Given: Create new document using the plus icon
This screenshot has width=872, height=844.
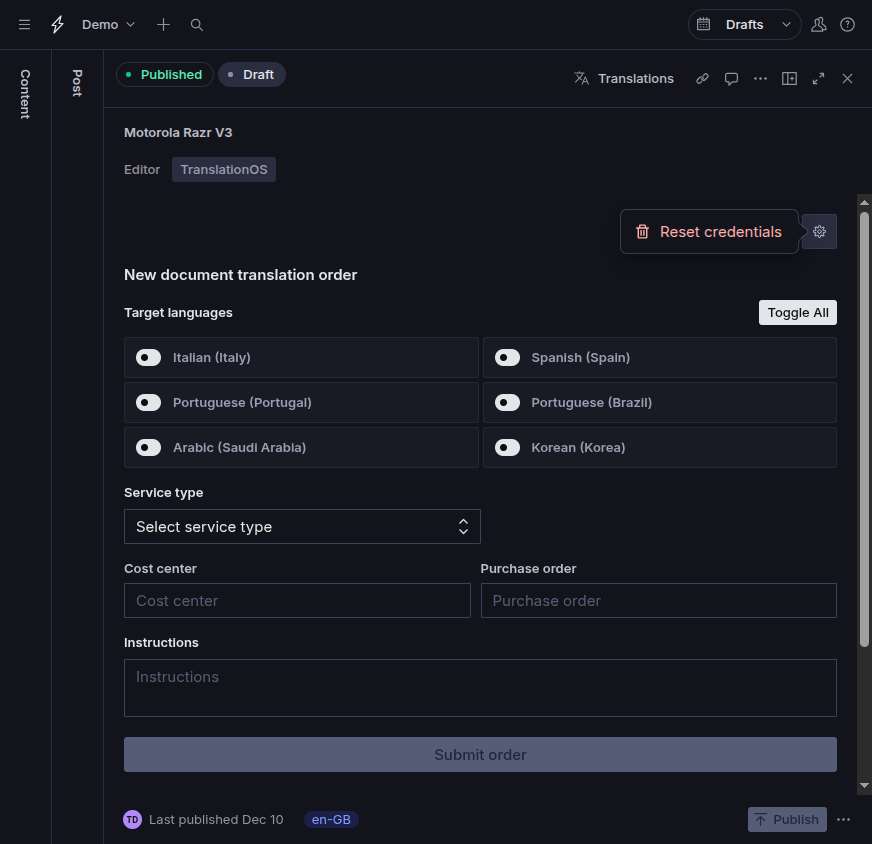Looking at the screenshot, I should (163, 24).
